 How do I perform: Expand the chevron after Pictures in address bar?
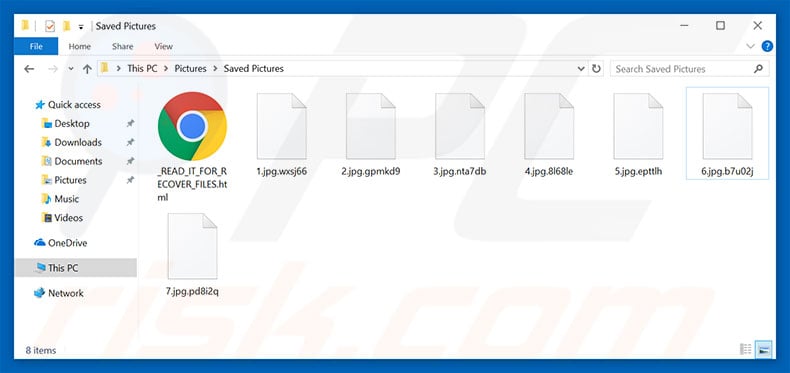(x=215, y=69)
